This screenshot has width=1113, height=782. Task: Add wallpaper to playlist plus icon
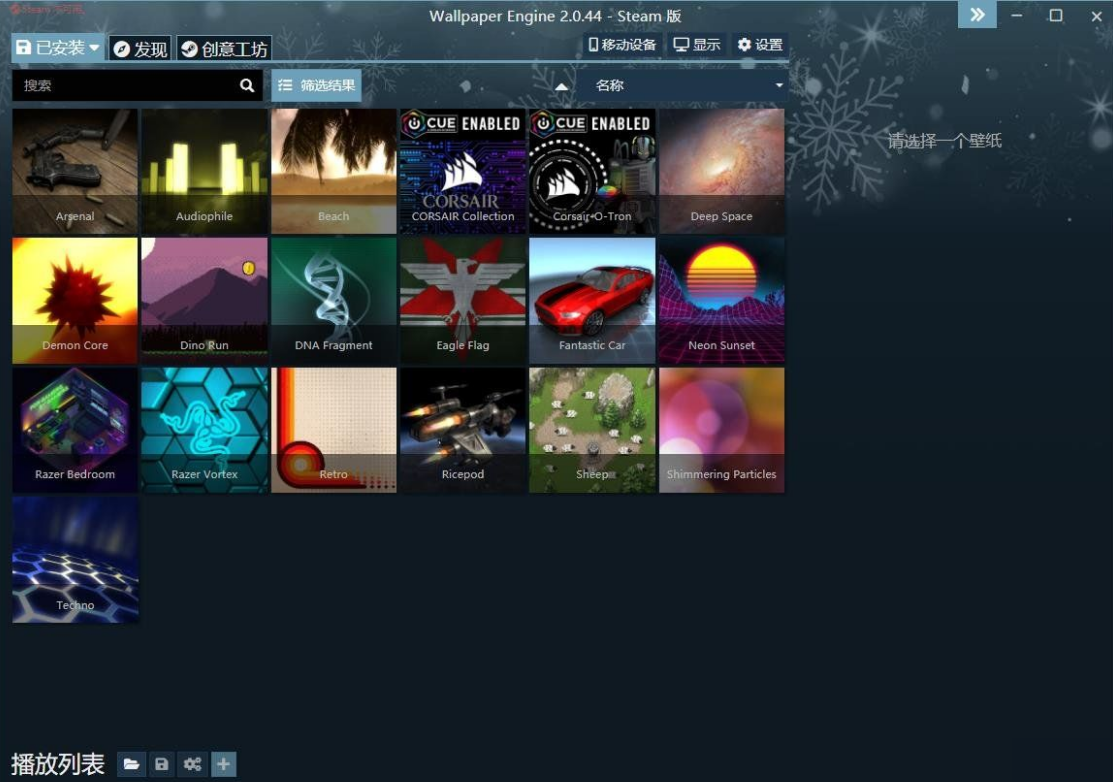223,764
